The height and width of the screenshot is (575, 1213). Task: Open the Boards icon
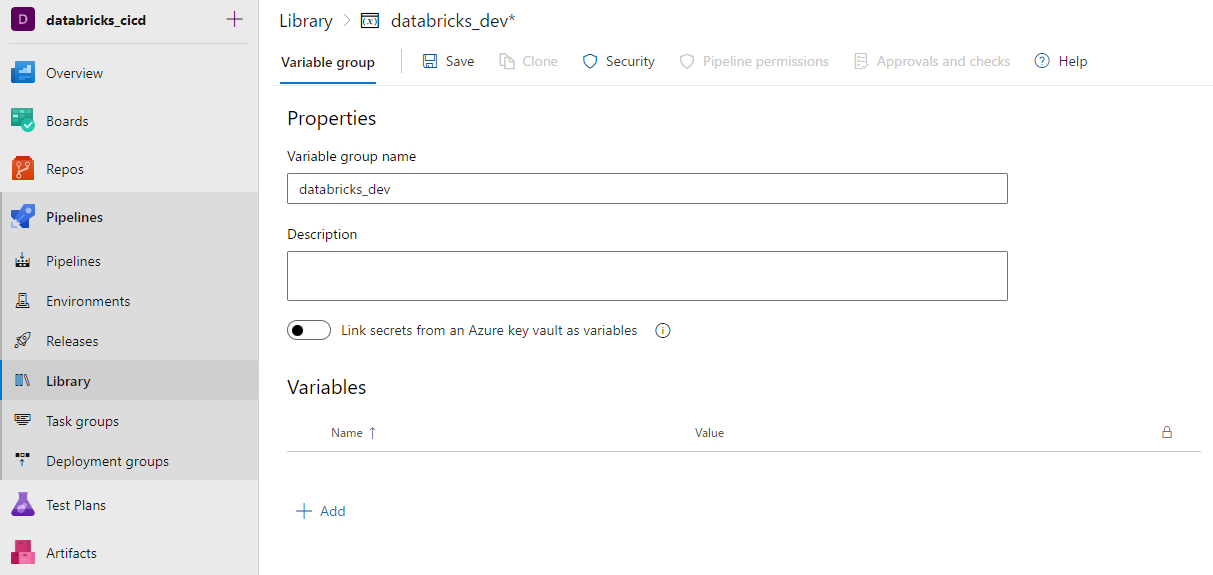click(x=23, y=121)
